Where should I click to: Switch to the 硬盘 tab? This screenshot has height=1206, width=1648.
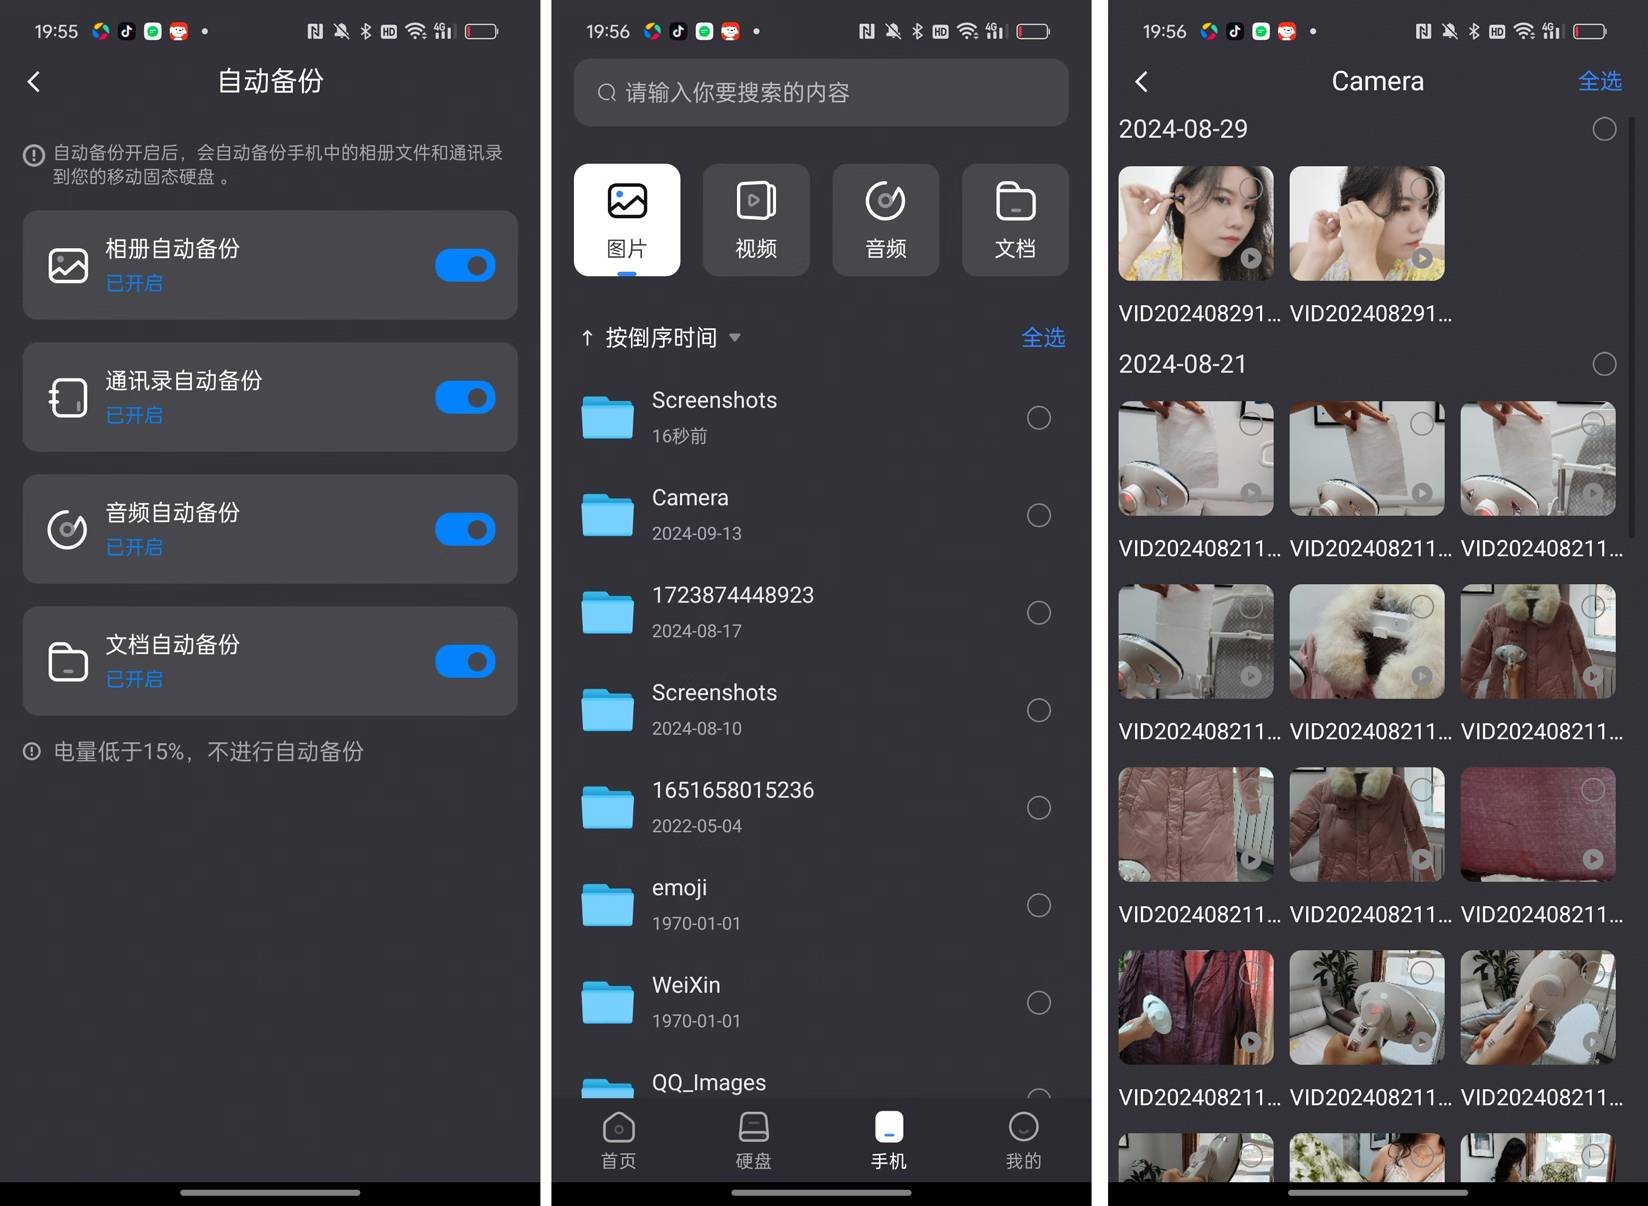pyautogui.click(x=753, y=1128)
